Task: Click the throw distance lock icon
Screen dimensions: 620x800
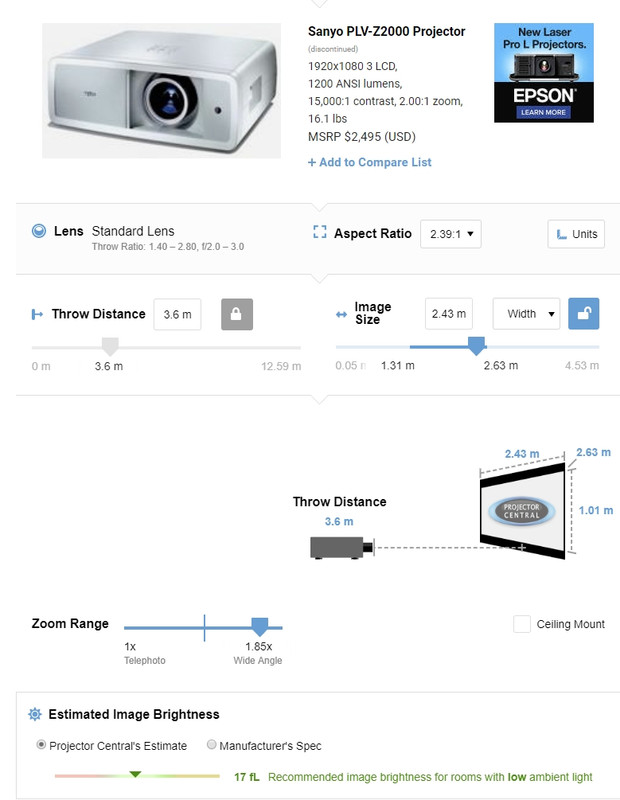Action: click(237, 314)
